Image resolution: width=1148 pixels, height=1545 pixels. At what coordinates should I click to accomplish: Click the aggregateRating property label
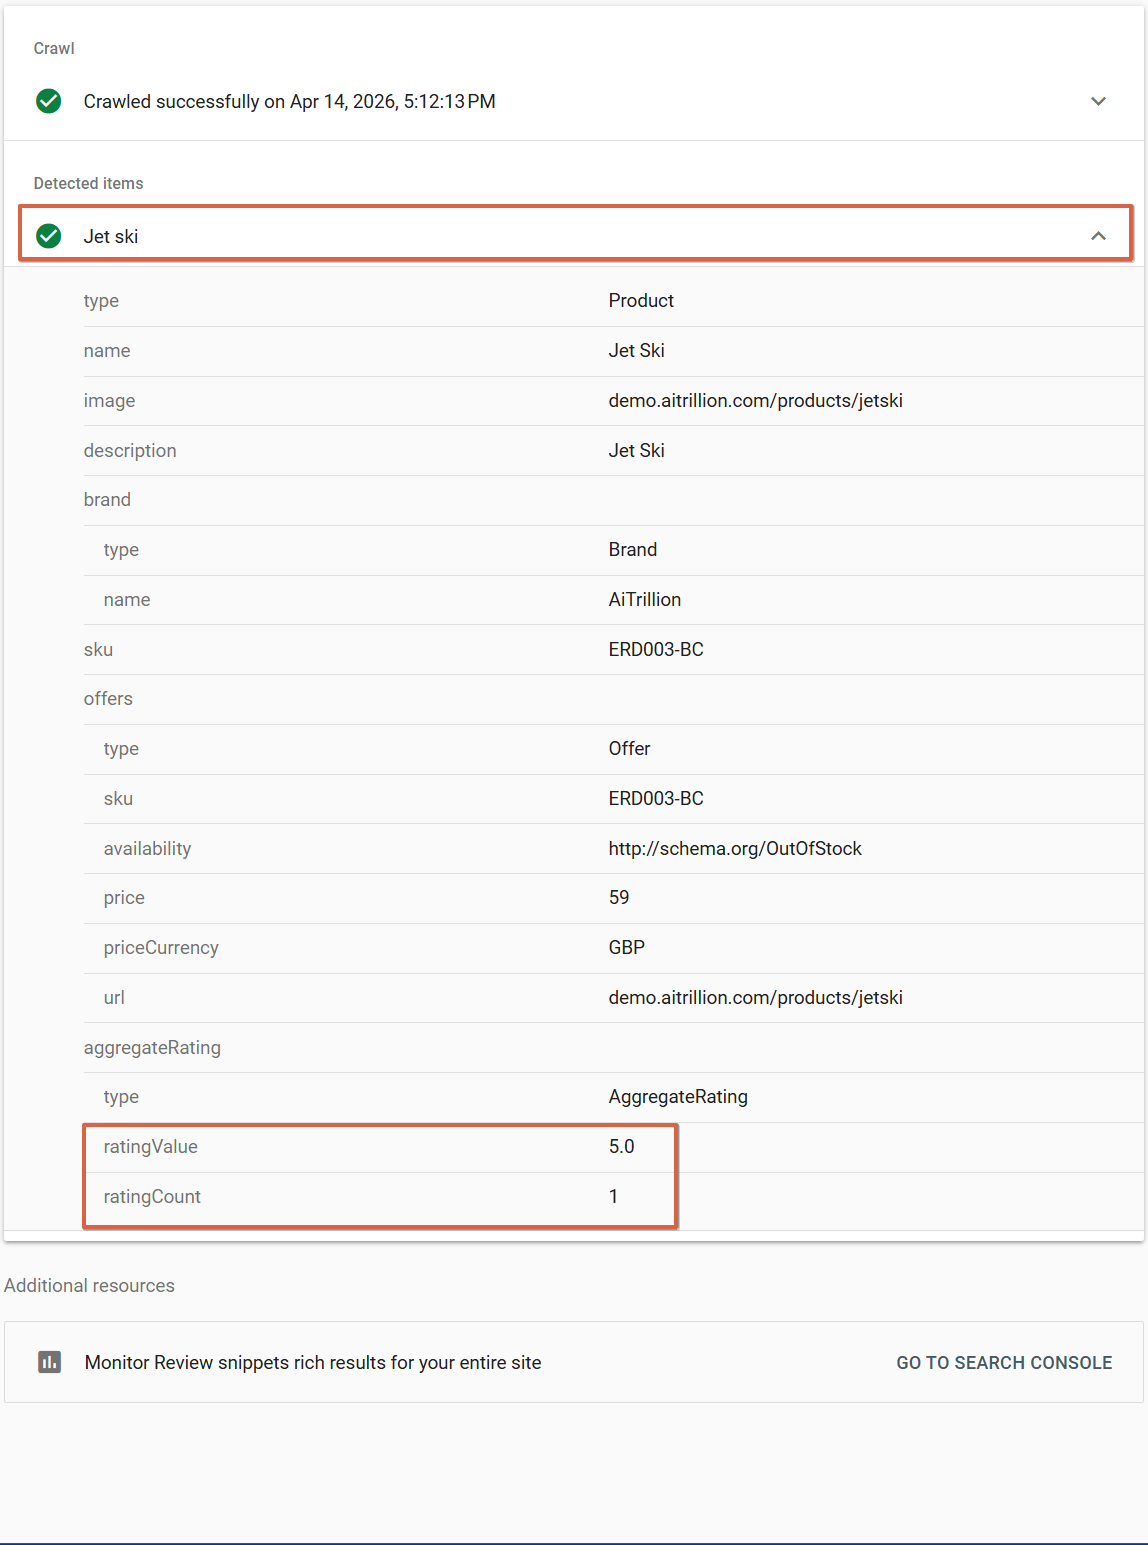click(x=152, y=1047)
